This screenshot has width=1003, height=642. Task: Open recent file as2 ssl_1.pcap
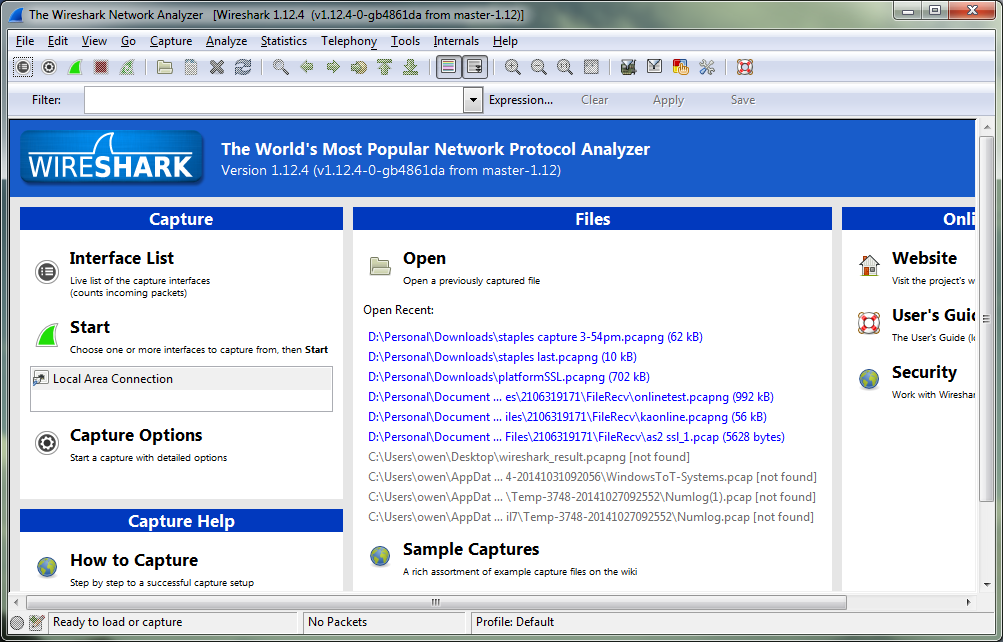[576, 437]
